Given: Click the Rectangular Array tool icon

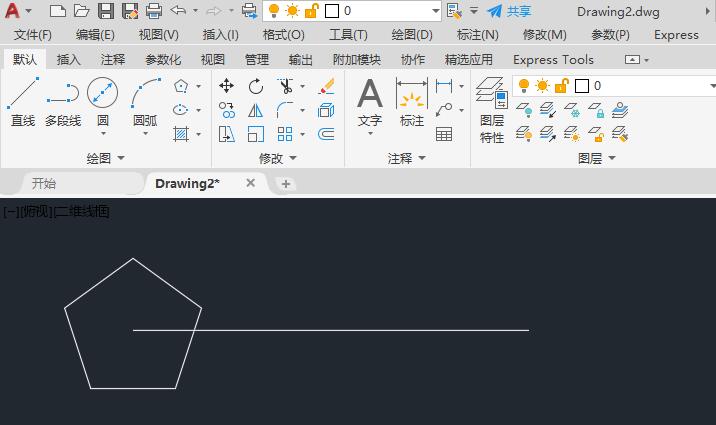Looking at the screenshot, I should (x=285, y=134).
